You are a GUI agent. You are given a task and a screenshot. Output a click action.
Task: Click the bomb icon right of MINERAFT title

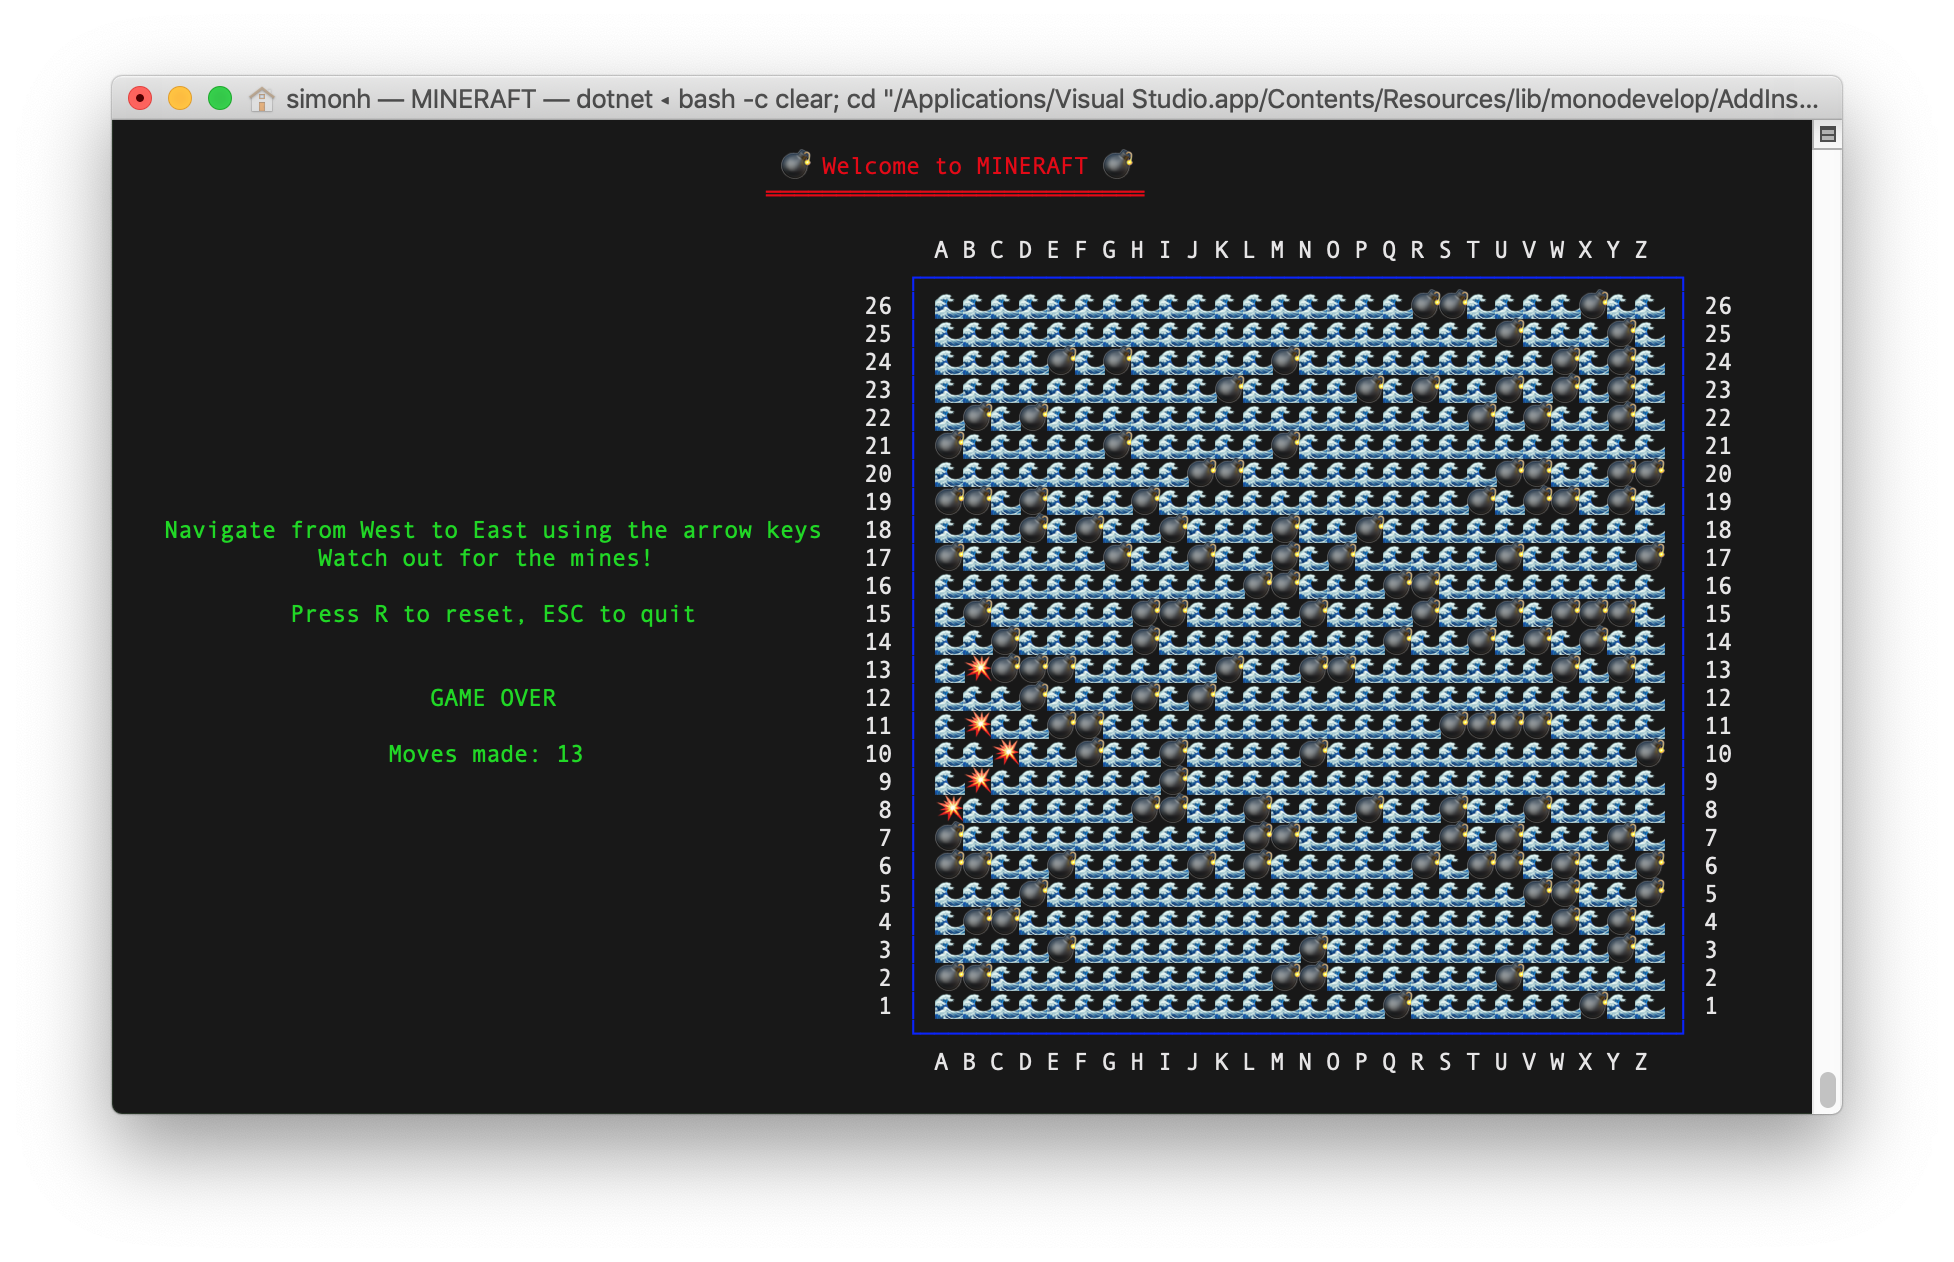pyautogui.click(x=1117, y=164)
